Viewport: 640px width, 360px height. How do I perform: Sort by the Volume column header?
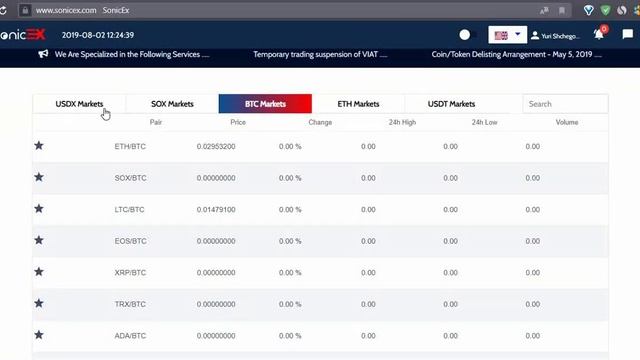tap(567, 122)
